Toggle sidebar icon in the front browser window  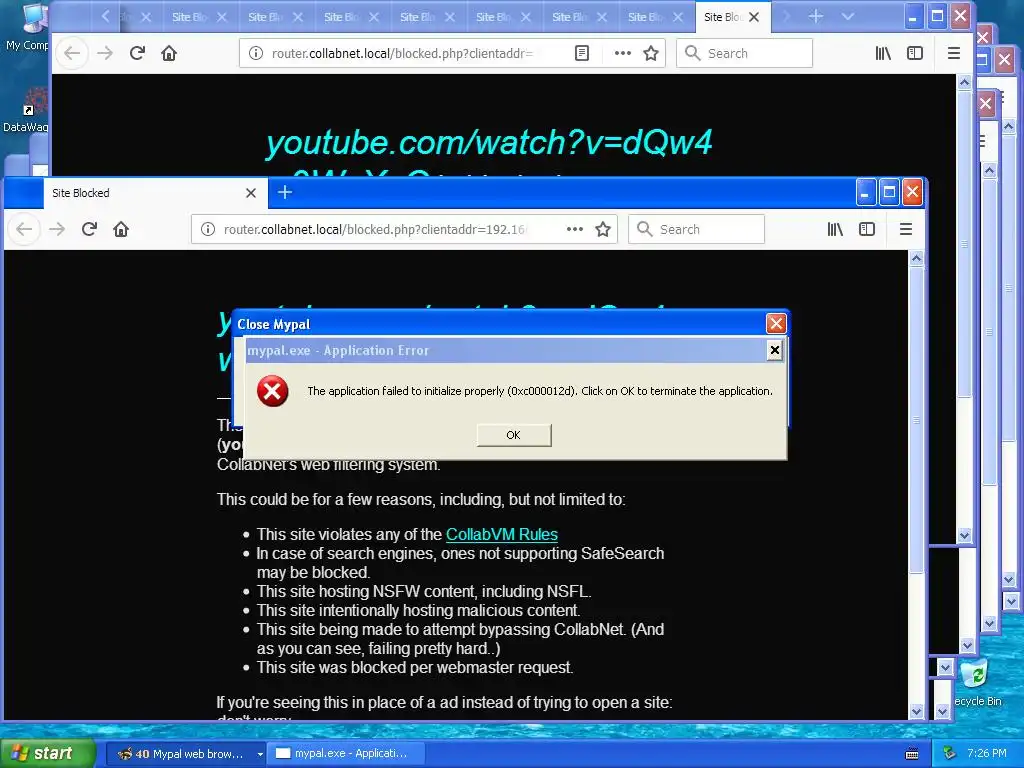point(867,229)
